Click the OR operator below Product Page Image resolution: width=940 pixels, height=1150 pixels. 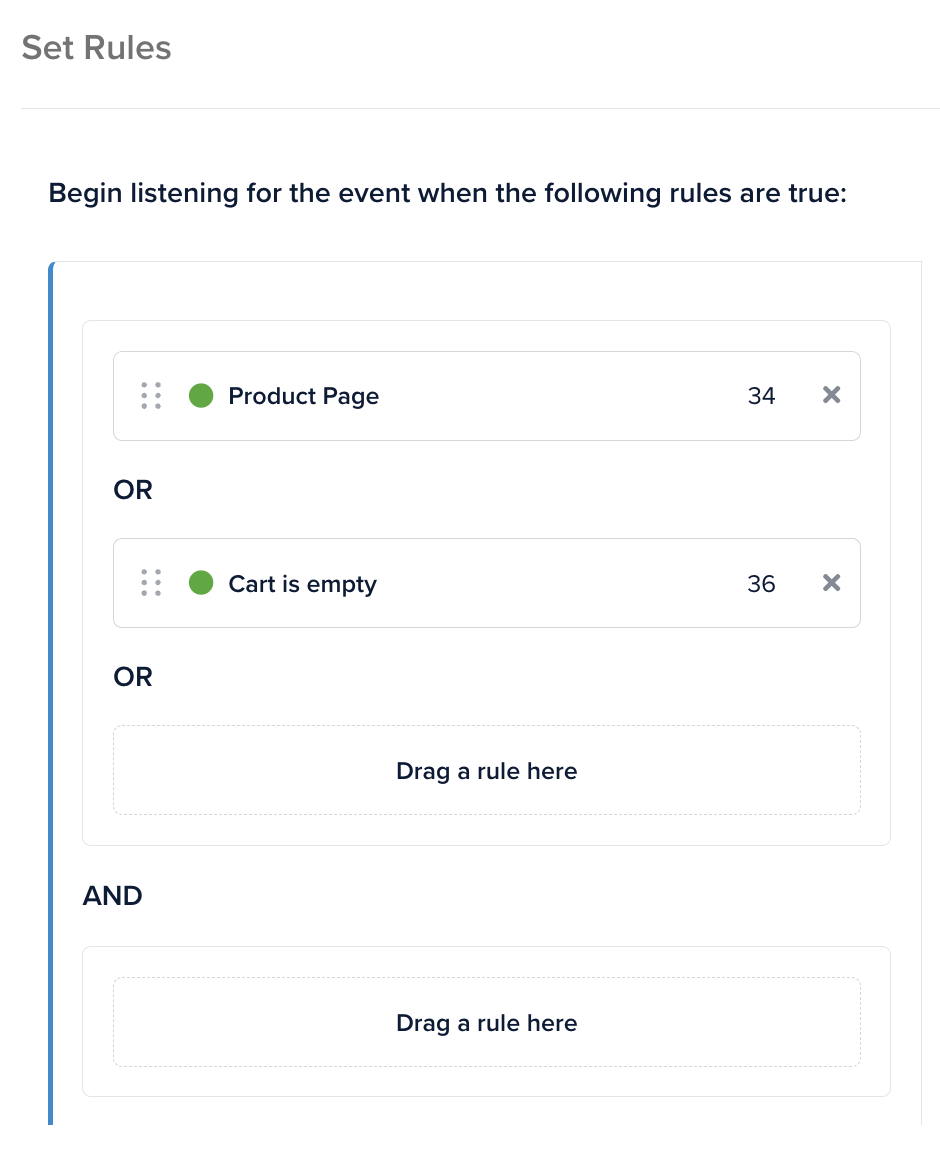click(133, 490)
